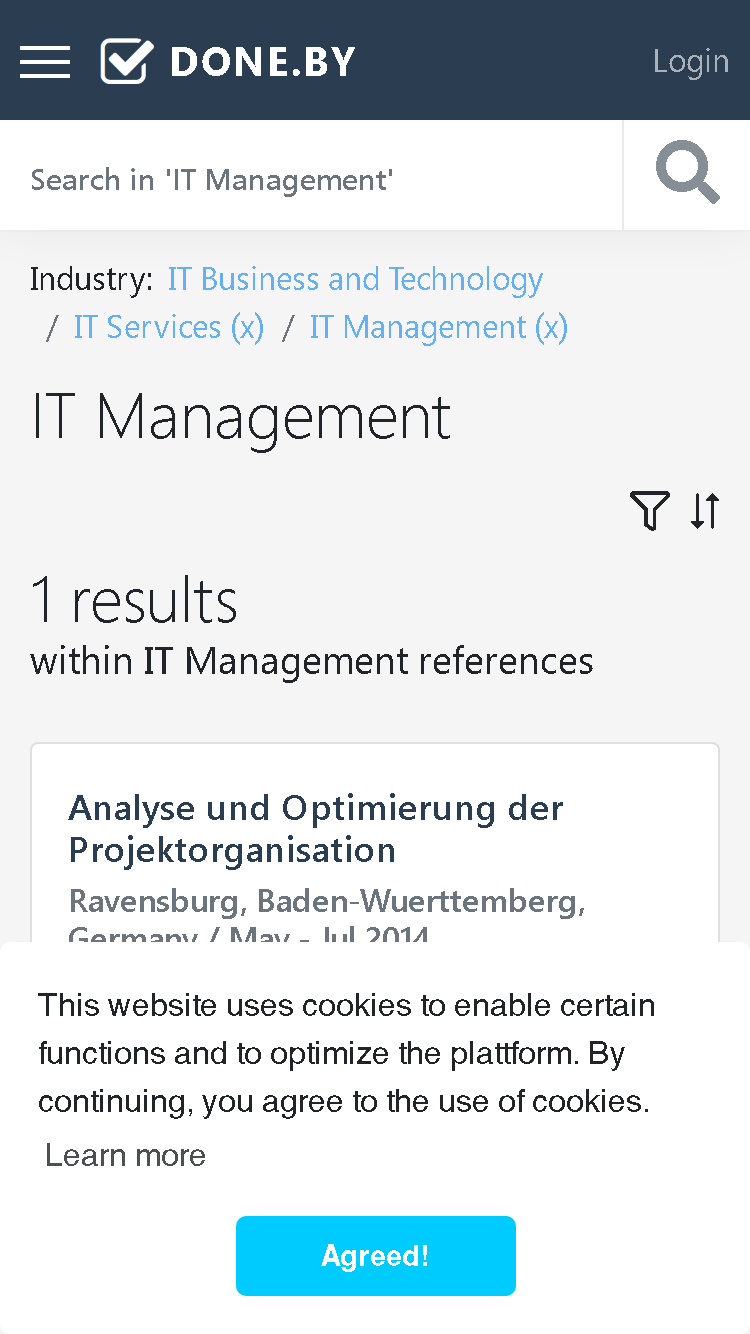
Task: Click the '1 results' count text
Action: tap(134, 600)
